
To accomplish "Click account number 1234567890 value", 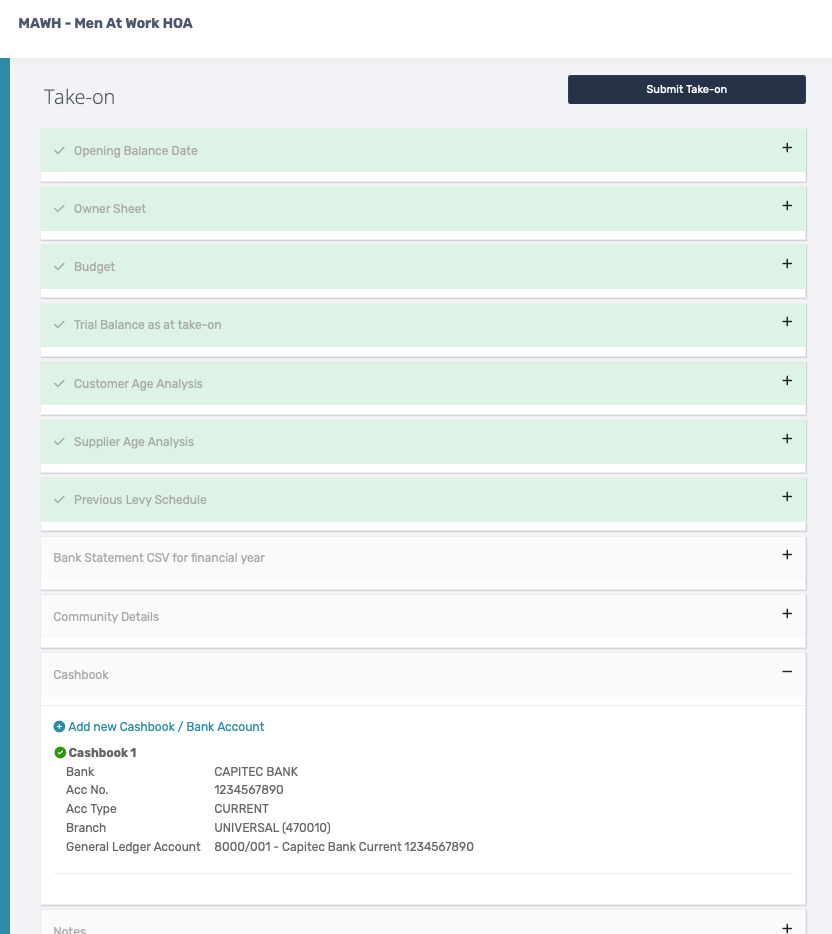I will point(249,790).
